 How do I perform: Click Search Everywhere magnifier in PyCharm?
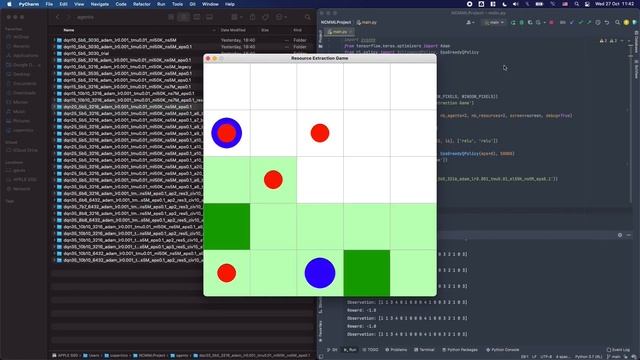point(617,22)
